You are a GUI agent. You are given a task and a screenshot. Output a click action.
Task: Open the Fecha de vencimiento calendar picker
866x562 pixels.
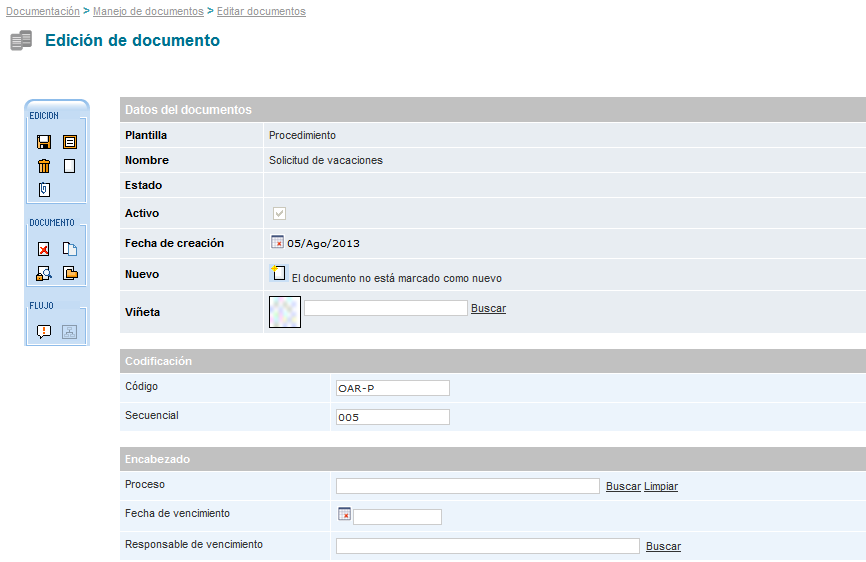(344, 514)
